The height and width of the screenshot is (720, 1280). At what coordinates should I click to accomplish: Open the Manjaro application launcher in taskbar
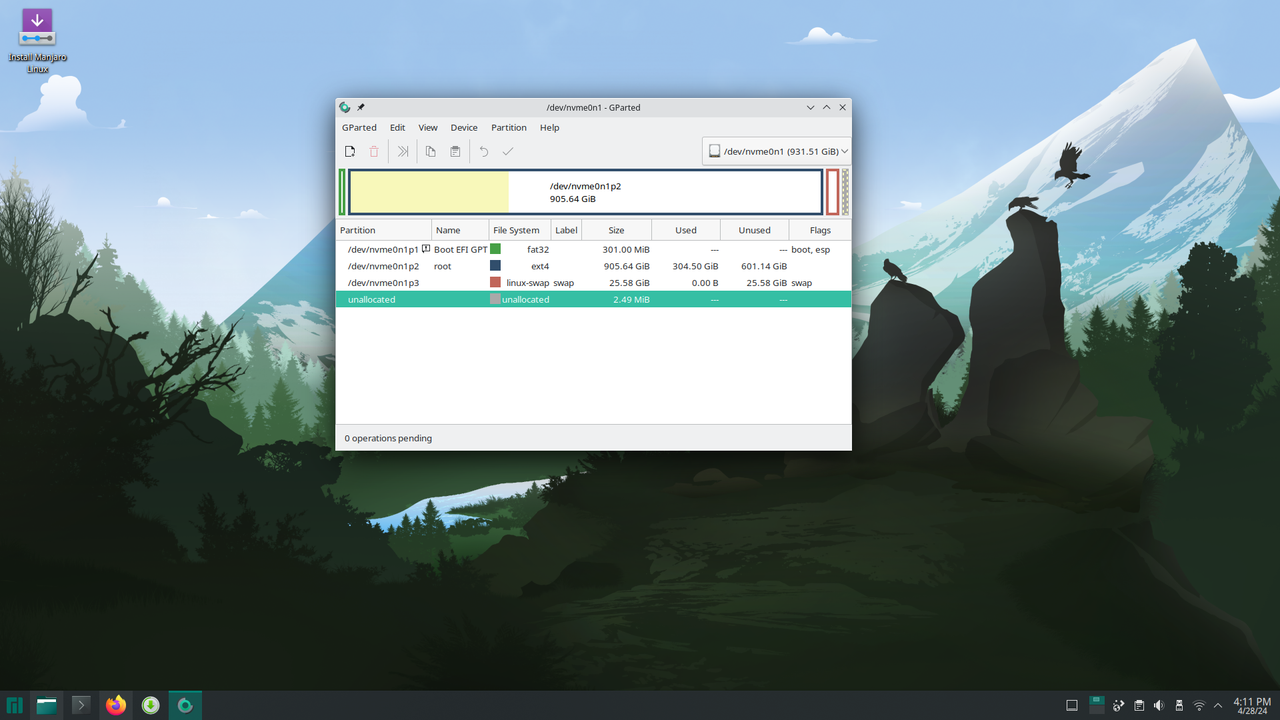pos(15,705)
